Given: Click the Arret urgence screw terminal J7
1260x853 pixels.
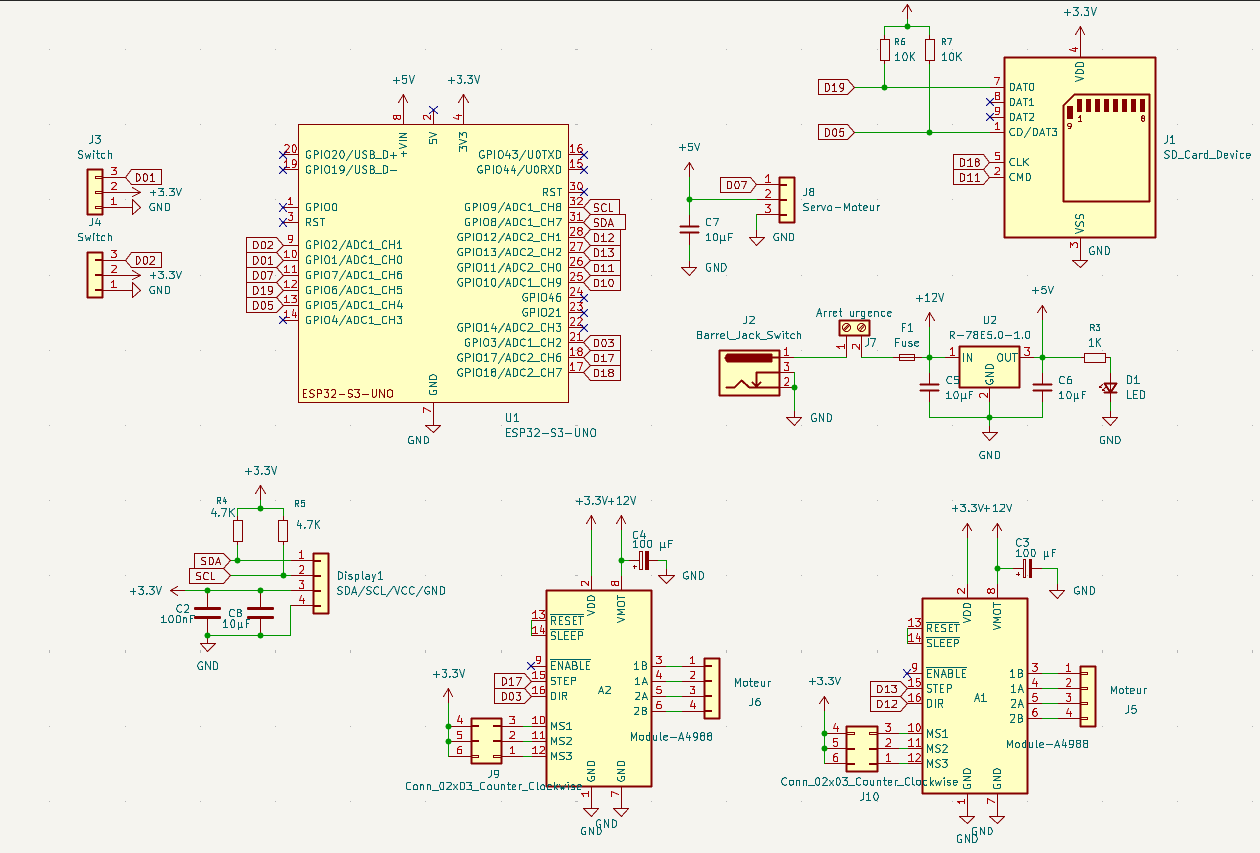Looking at the screenshot, I should [853, 327].
